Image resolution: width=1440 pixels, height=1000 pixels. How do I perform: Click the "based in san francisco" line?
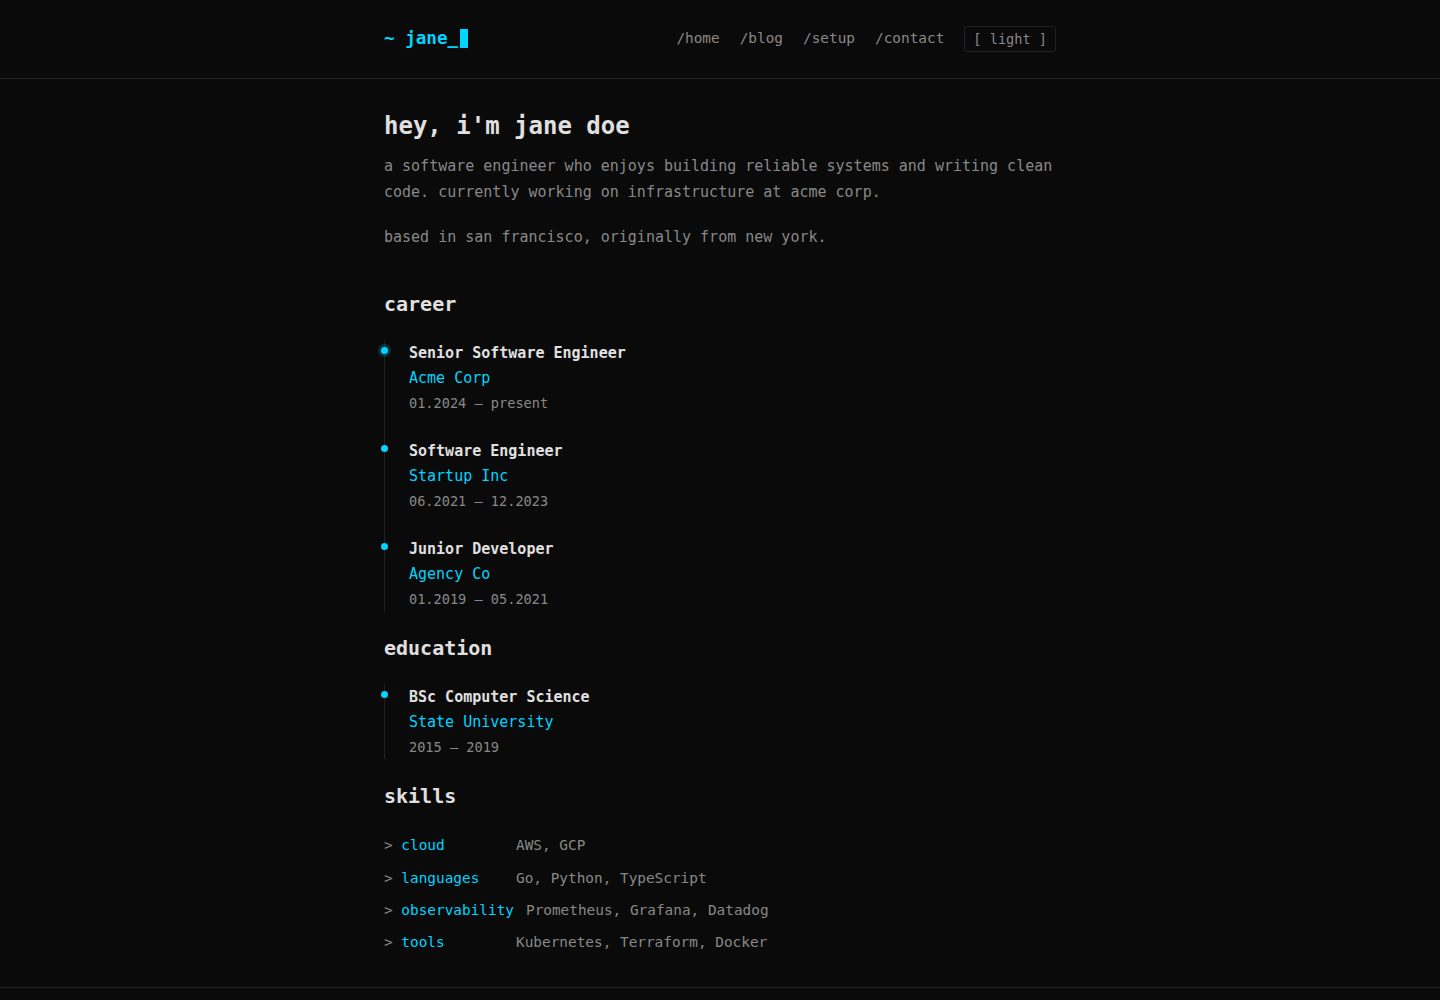point(605,237)
